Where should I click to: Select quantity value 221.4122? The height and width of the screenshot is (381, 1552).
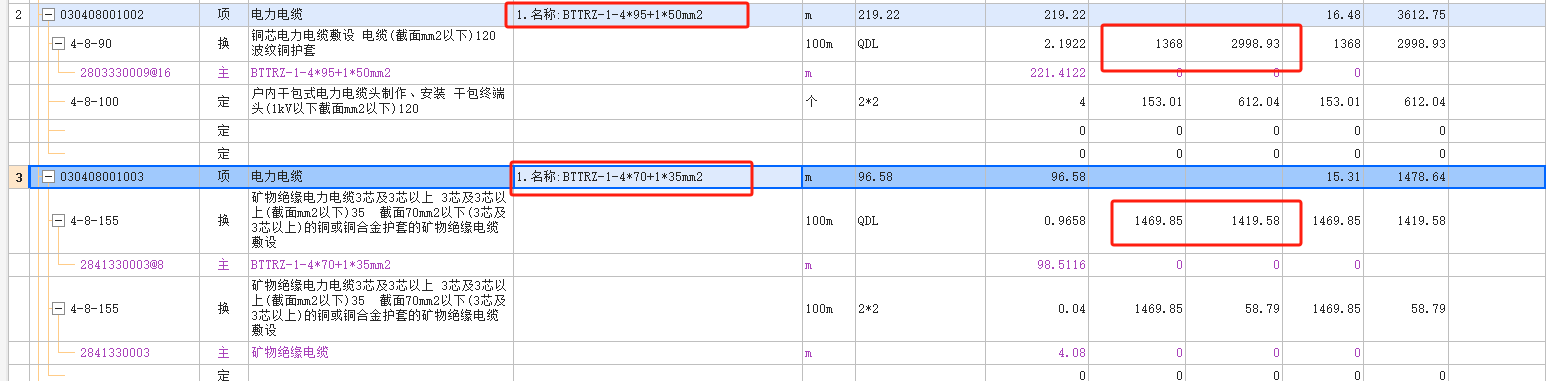[1057, 73]
